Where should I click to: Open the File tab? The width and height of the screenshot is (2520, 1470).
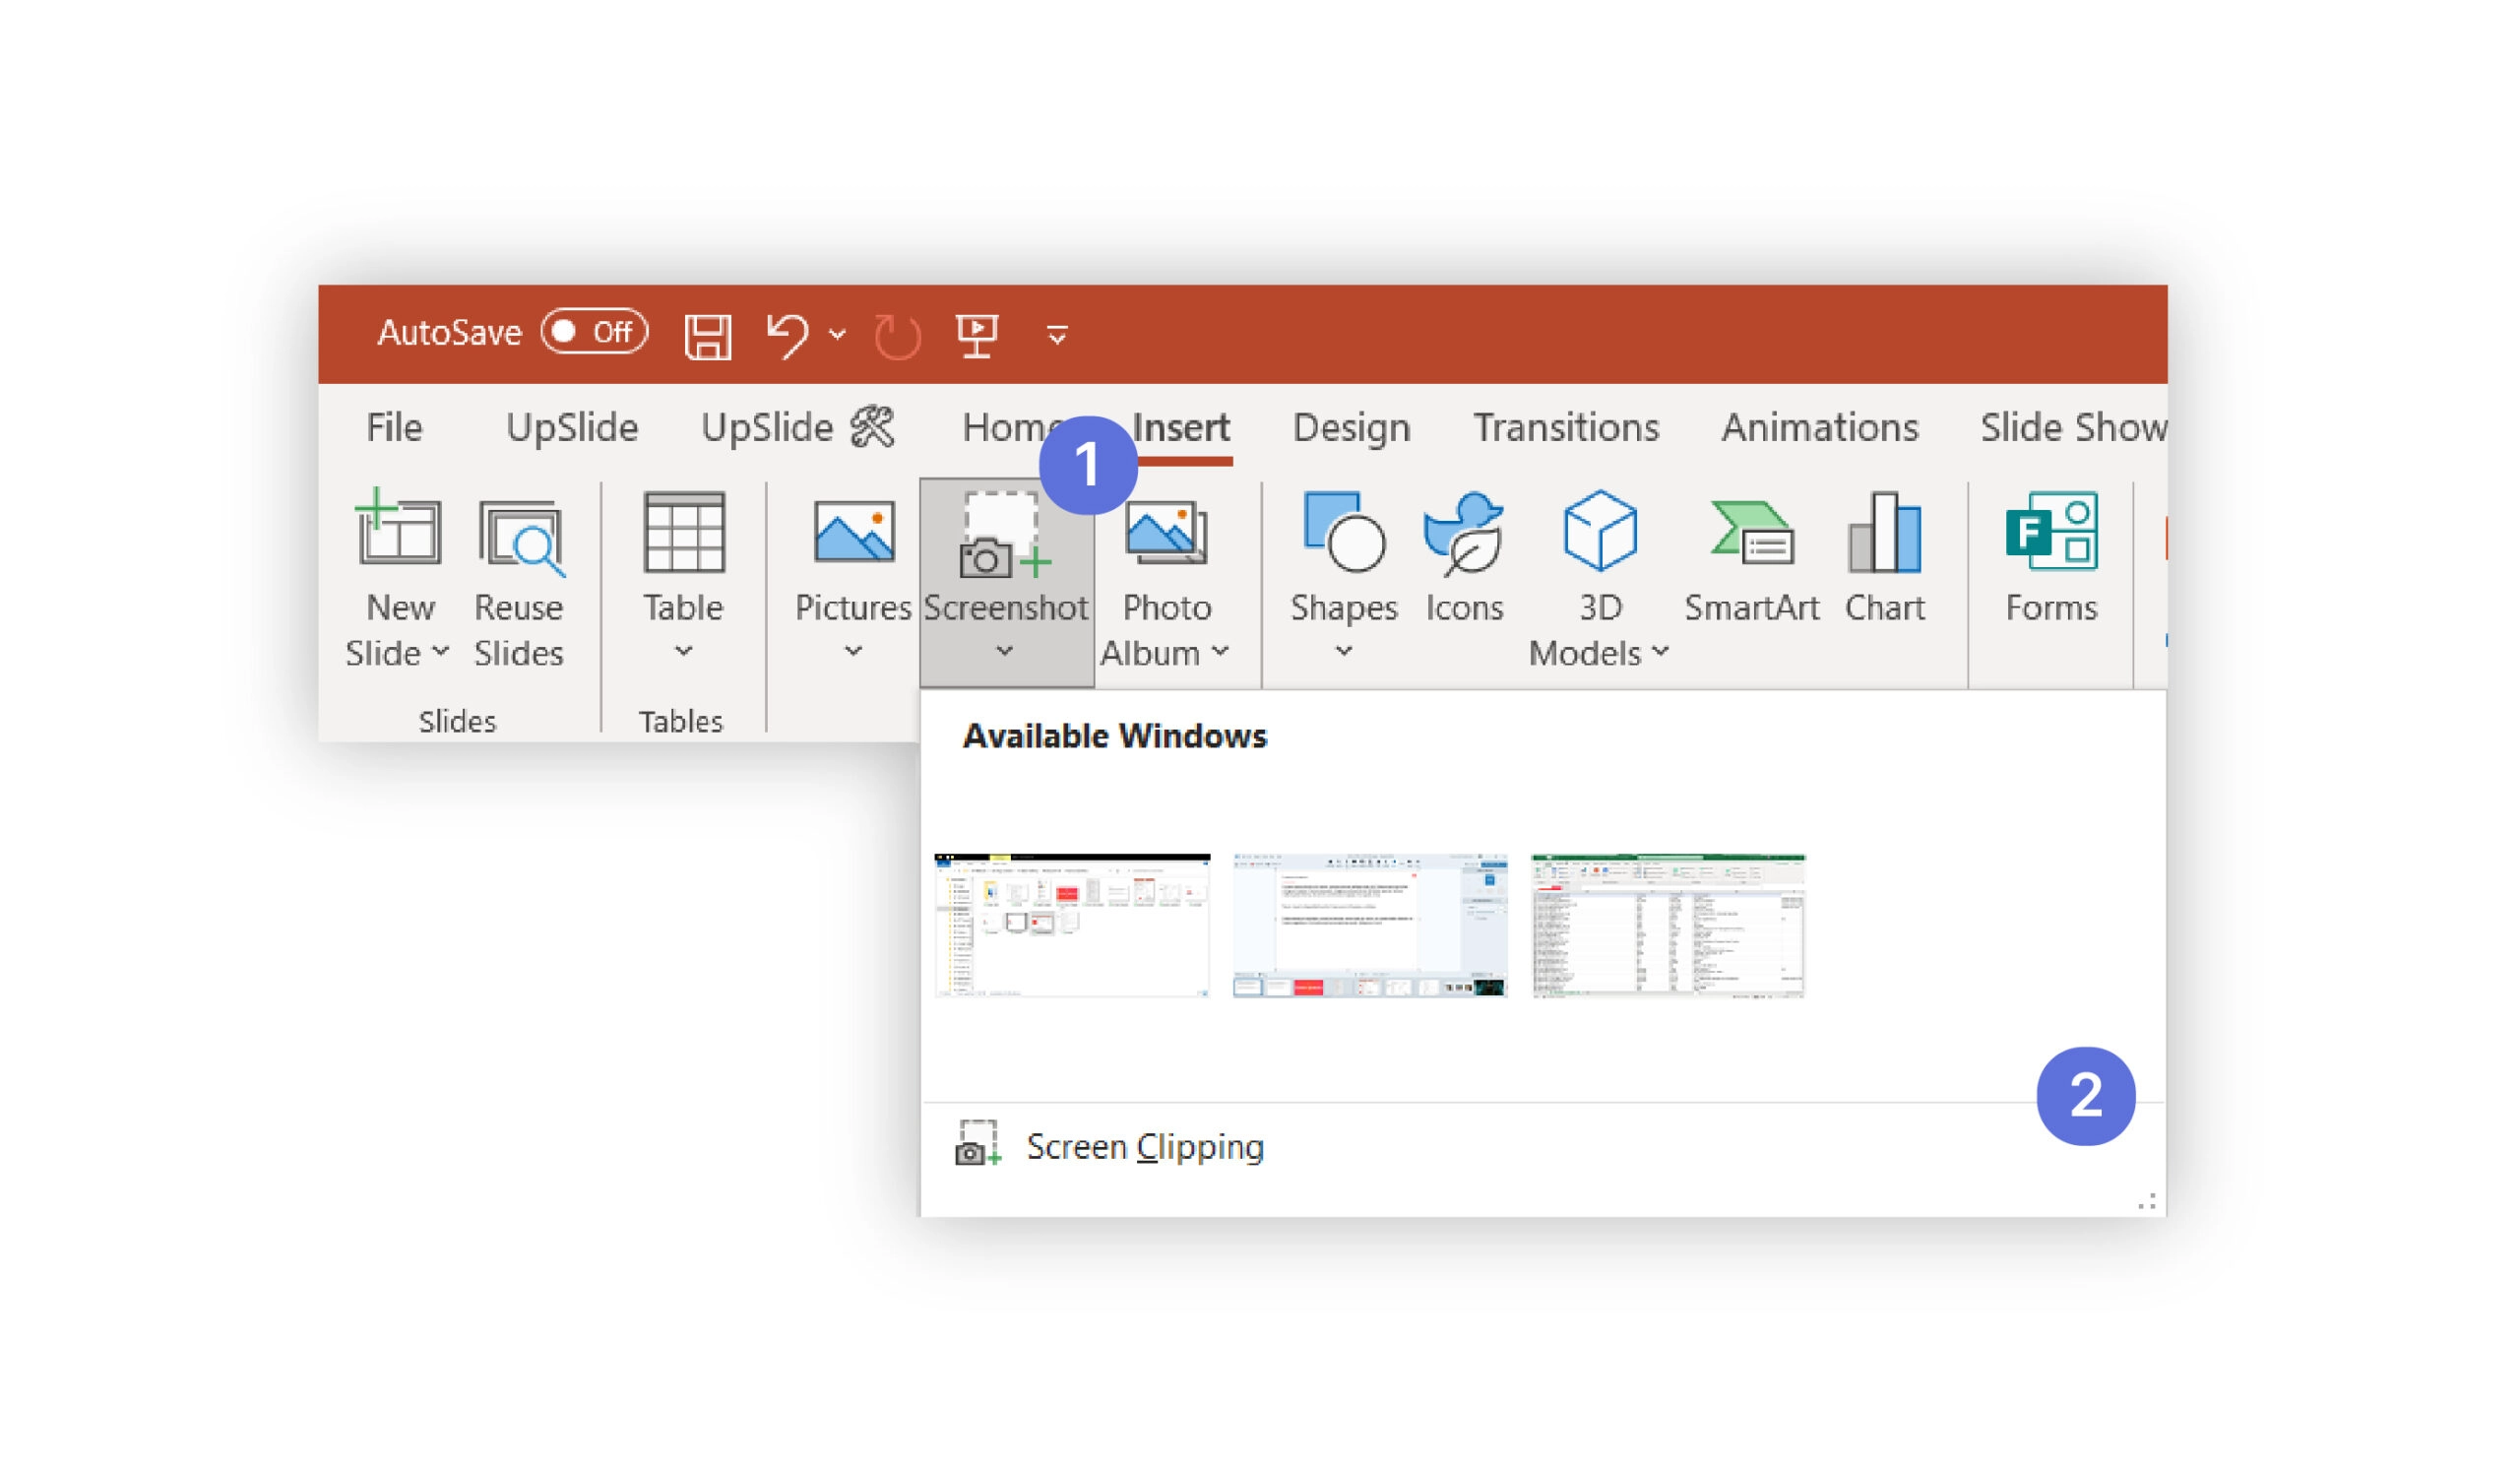tap(394, 428)
